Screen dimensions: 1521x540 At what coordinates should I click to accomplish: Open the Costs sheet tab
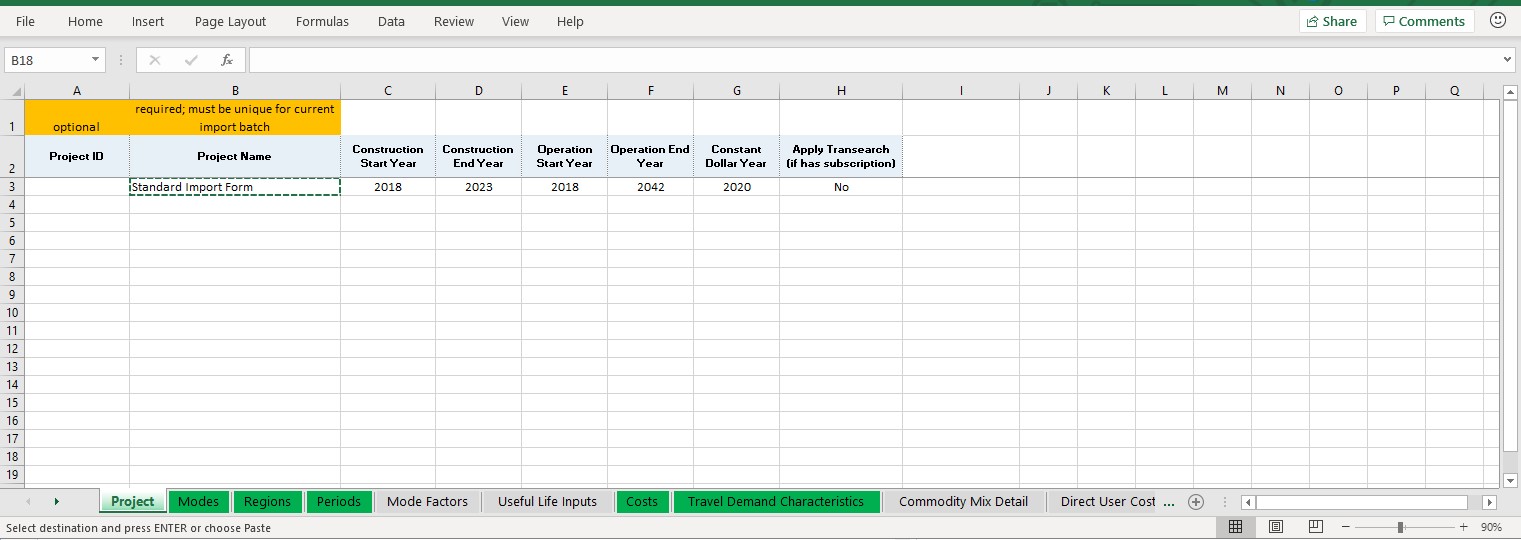[642, 502]
